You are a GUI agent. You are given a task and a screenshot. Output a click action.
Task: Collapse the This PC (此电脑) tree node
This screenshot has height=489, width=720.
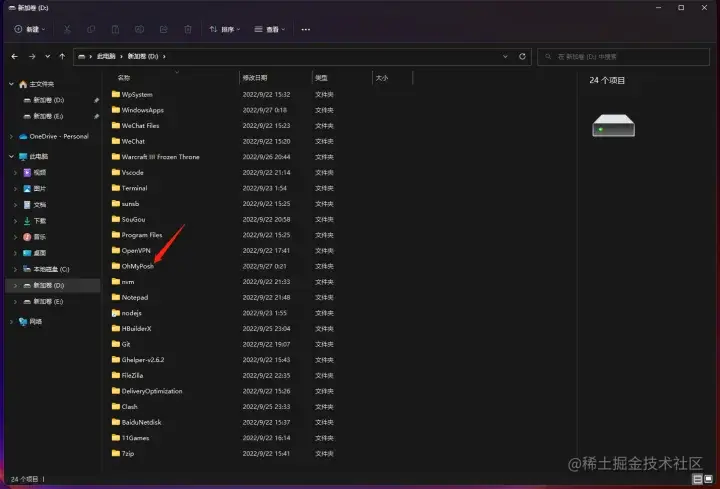pyautogui.click(x=11, y=157)
